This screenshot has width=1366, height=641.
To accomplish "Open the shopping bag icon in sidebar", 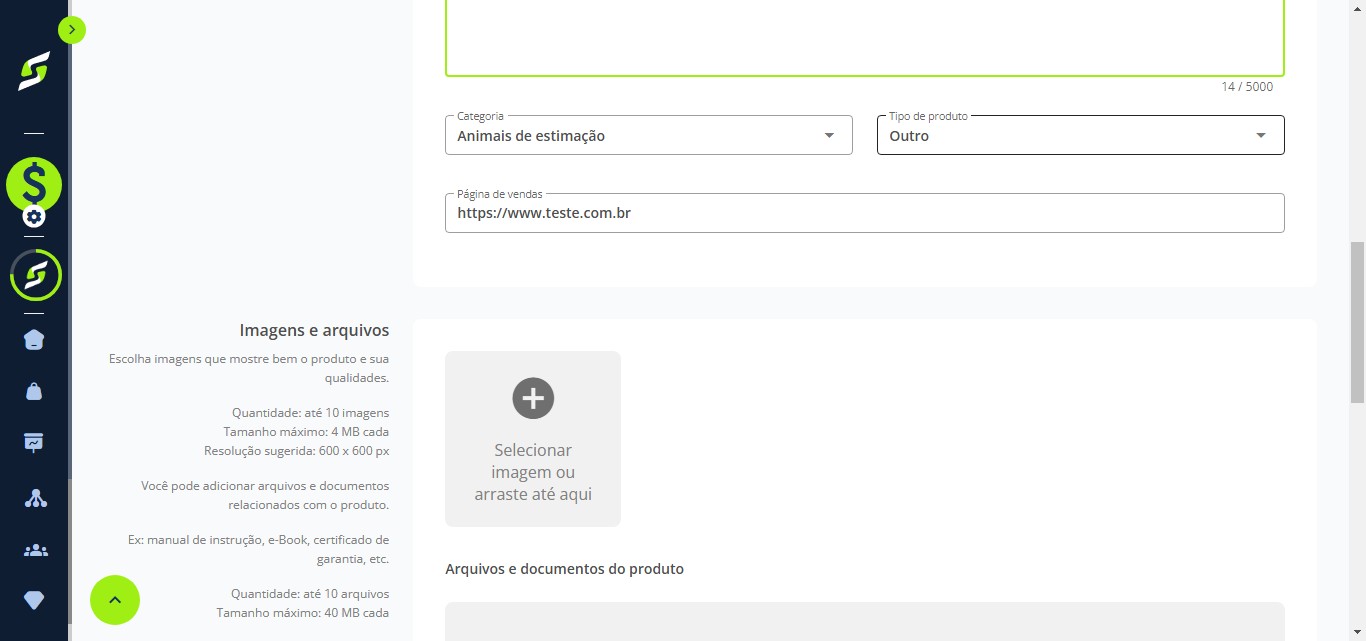I will tap(34, 391).
